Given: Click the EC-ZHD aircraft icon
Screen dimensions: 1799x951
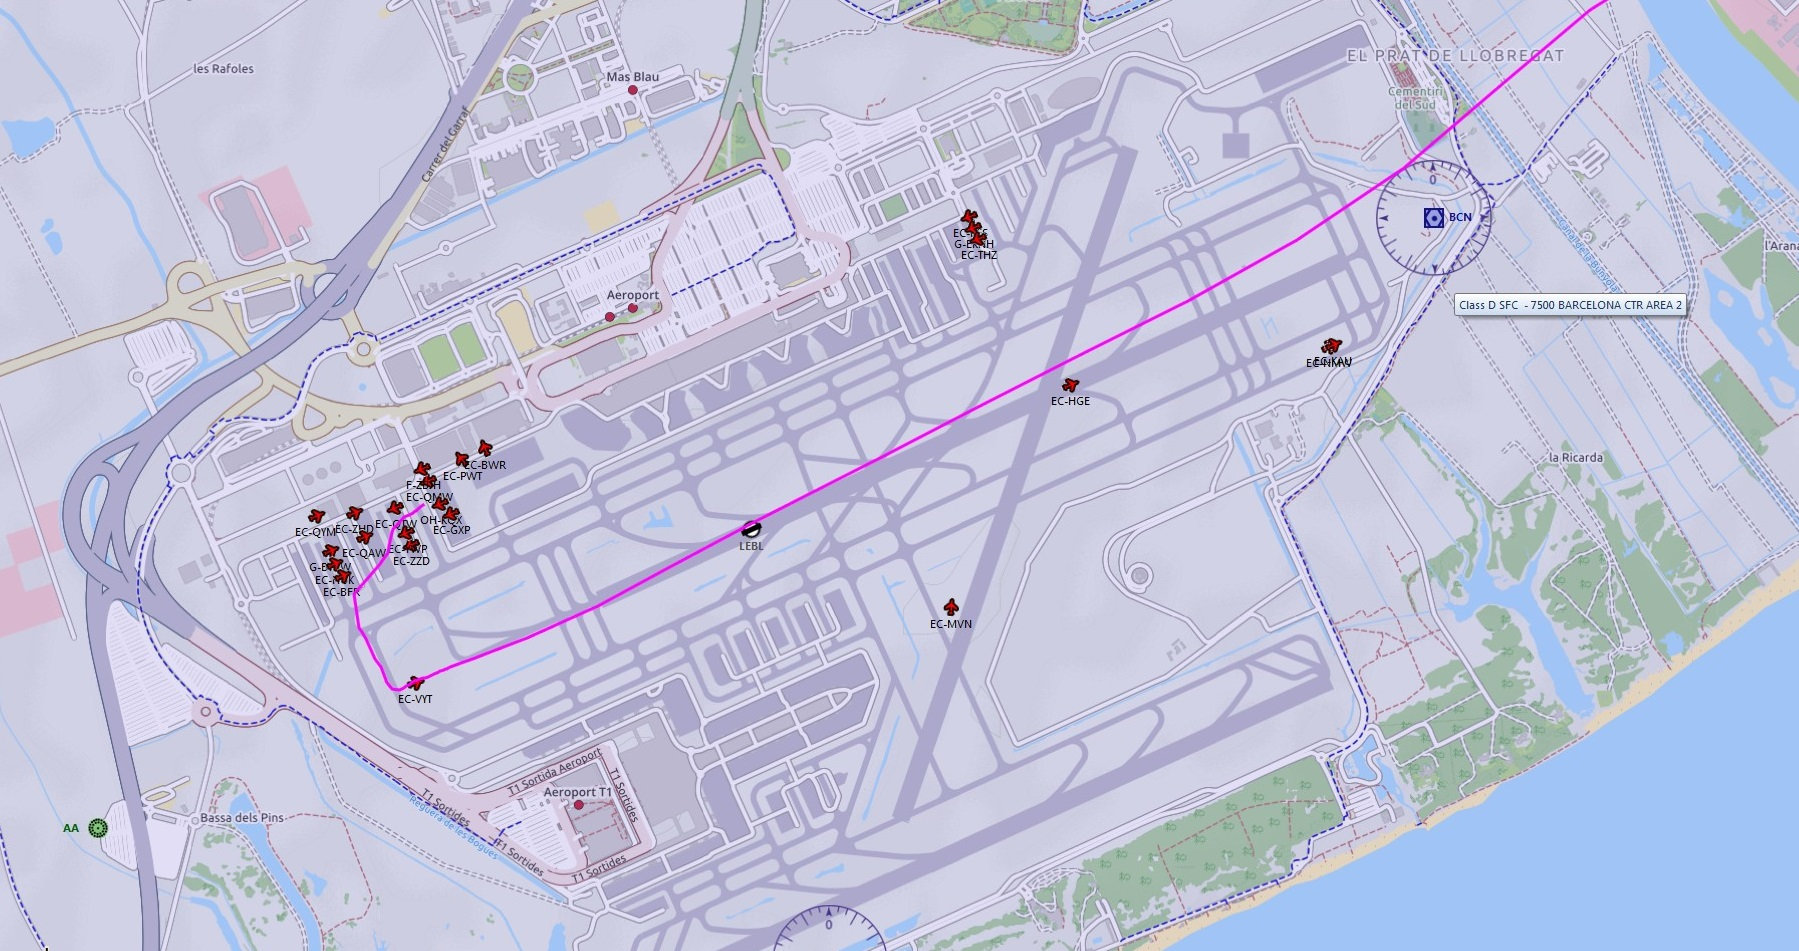Looking at the screenshot, I should point(354,514).
